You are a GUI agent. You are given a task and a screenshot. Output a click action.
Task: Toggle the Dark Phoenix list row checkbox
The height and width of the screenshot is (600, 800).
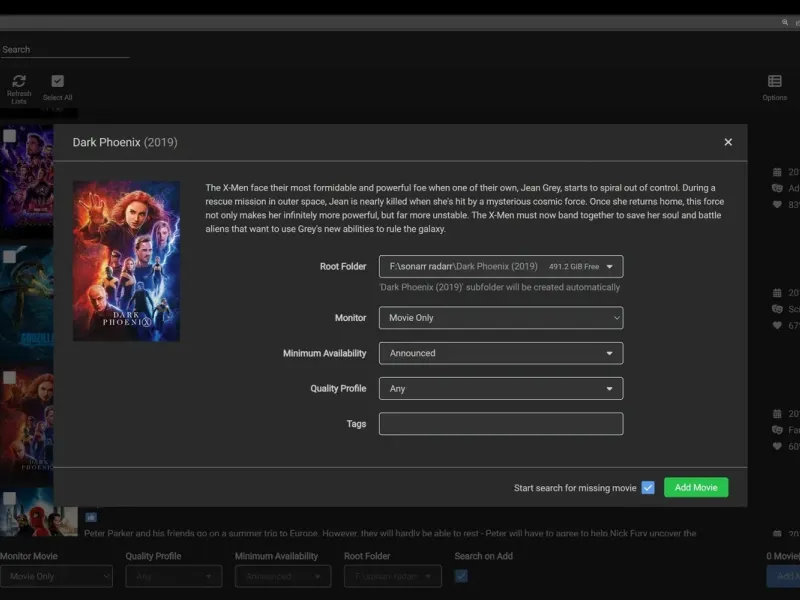click(10, 377)
